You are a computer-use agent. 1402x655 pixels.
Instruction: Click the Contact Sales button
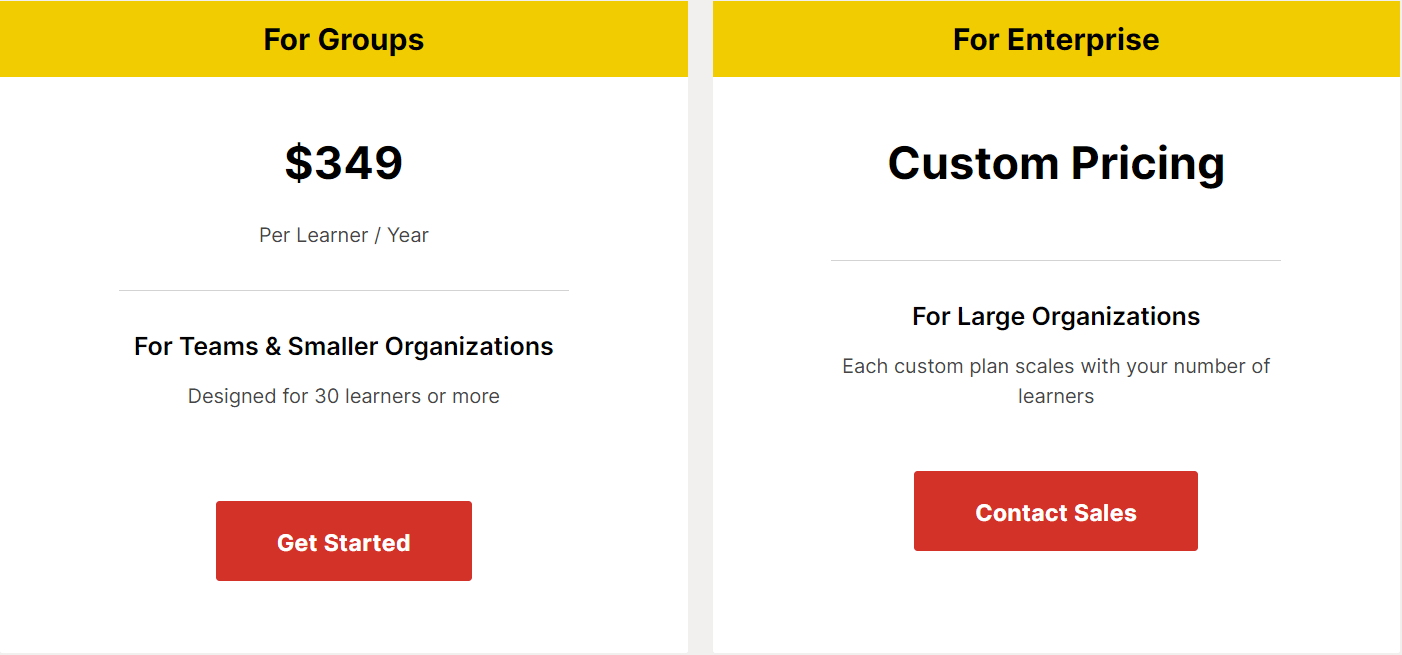pos(1055,511)
